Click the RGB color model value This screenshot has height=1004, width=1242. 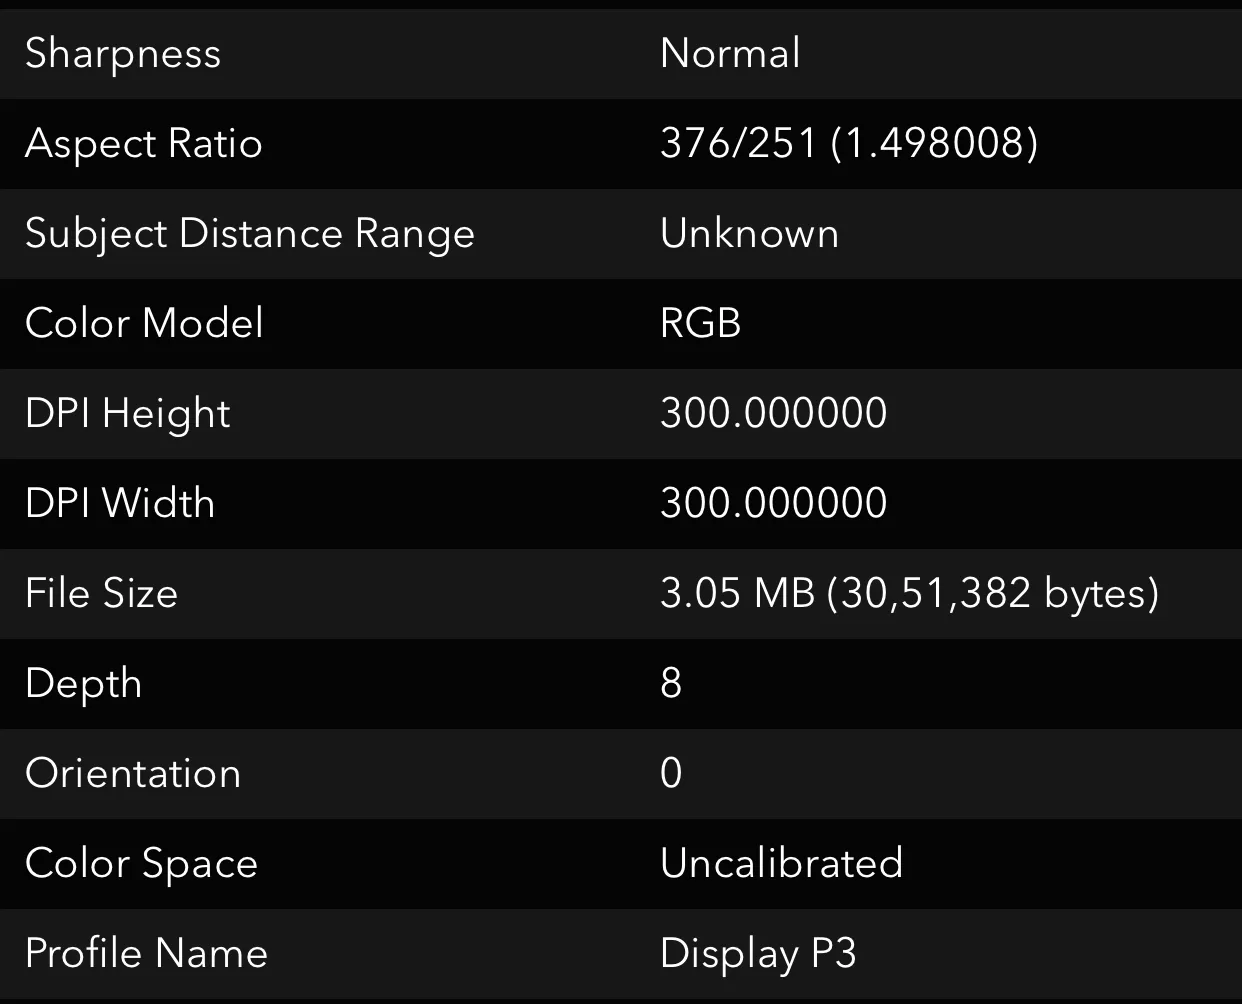(x=700, y=324)
